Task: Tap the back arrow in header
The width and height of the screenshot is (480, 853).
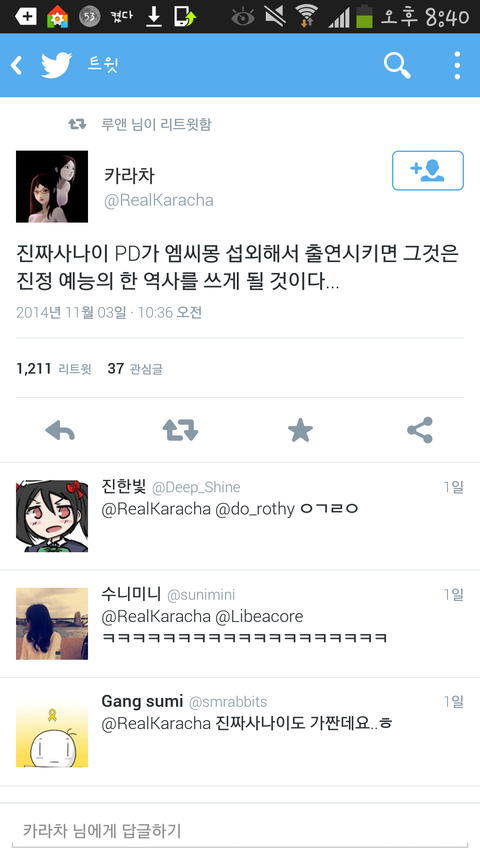Action: tap(16, 65)
